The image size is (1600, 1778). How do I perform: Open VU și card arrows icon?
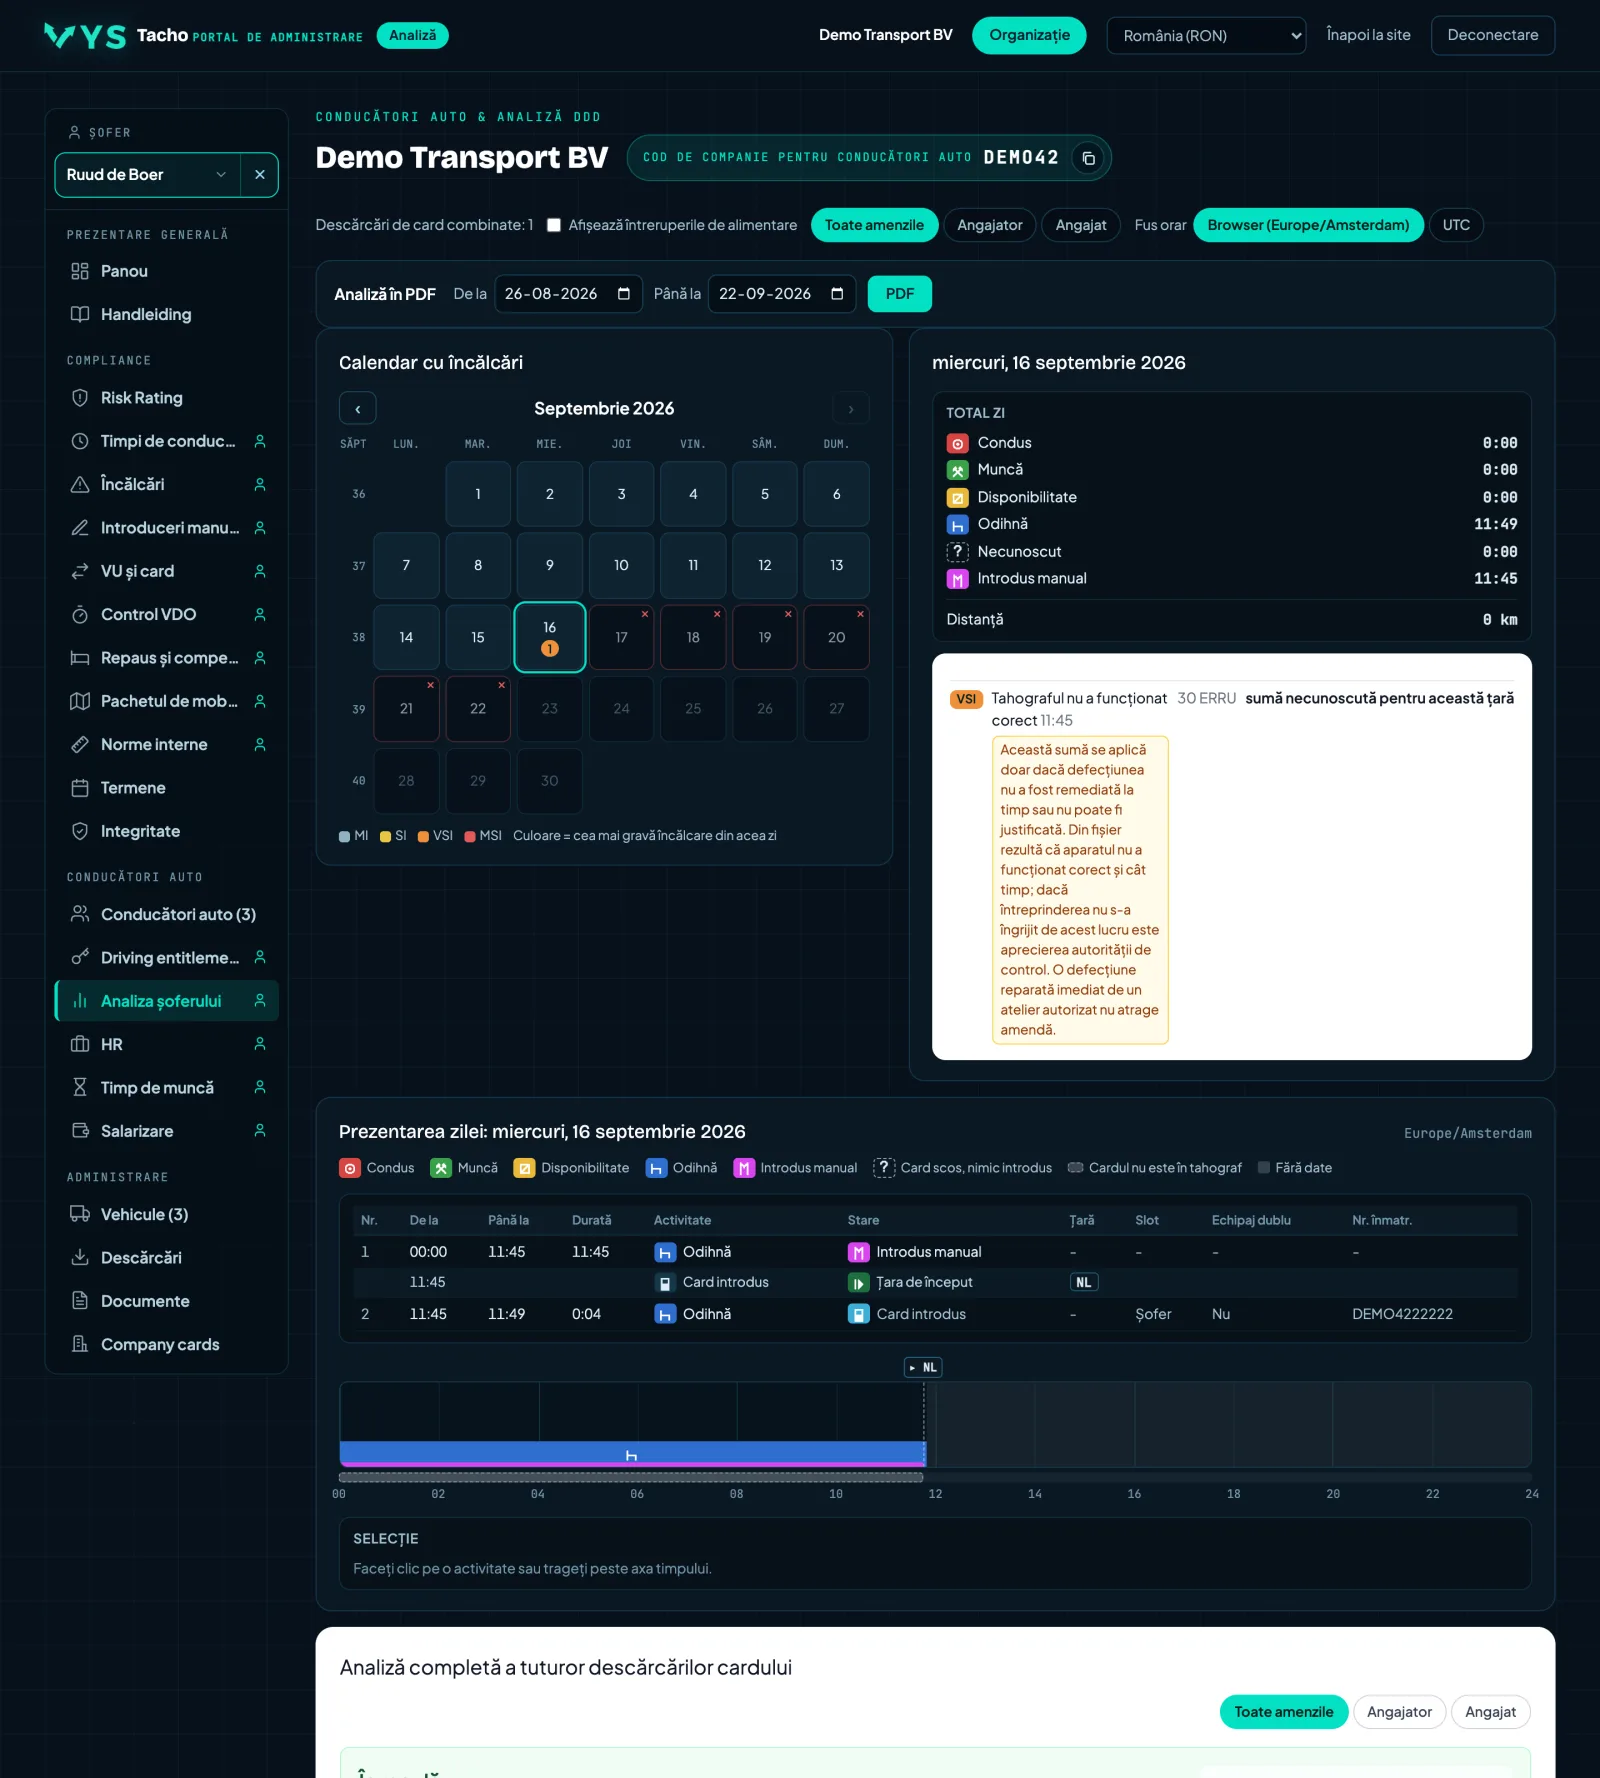(80, 571)
